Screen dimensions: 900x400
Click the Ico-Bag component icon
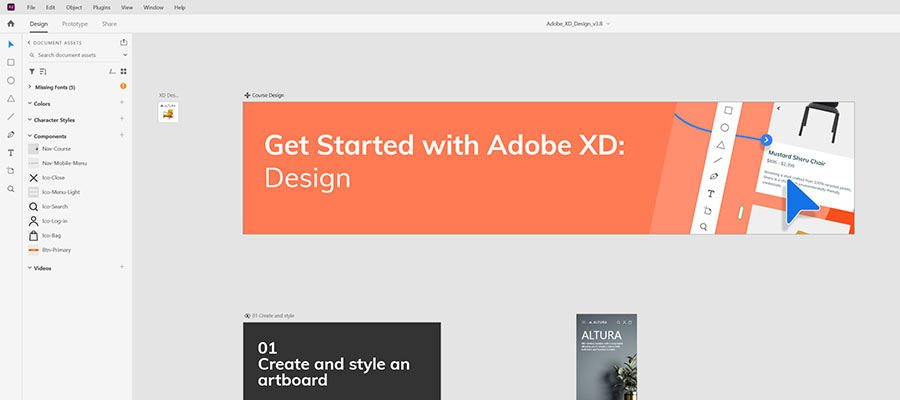coord(33,235)
